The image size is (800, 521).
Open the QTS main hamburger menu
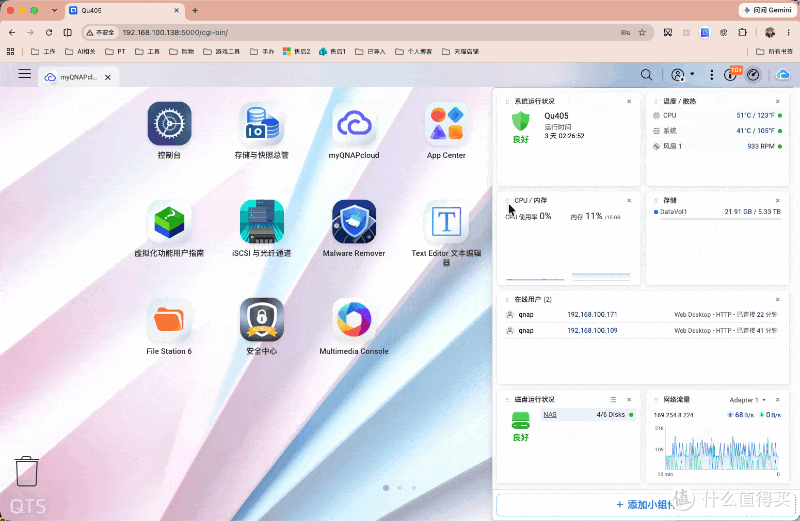tap(24, 74)
